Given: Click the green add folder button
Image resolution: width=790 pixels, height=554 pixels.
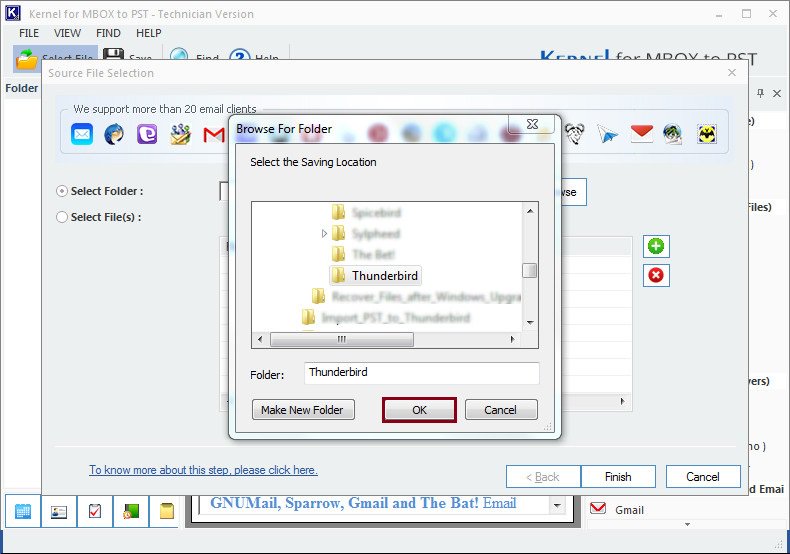Looking at the screenshot, I should pos(656,246).
